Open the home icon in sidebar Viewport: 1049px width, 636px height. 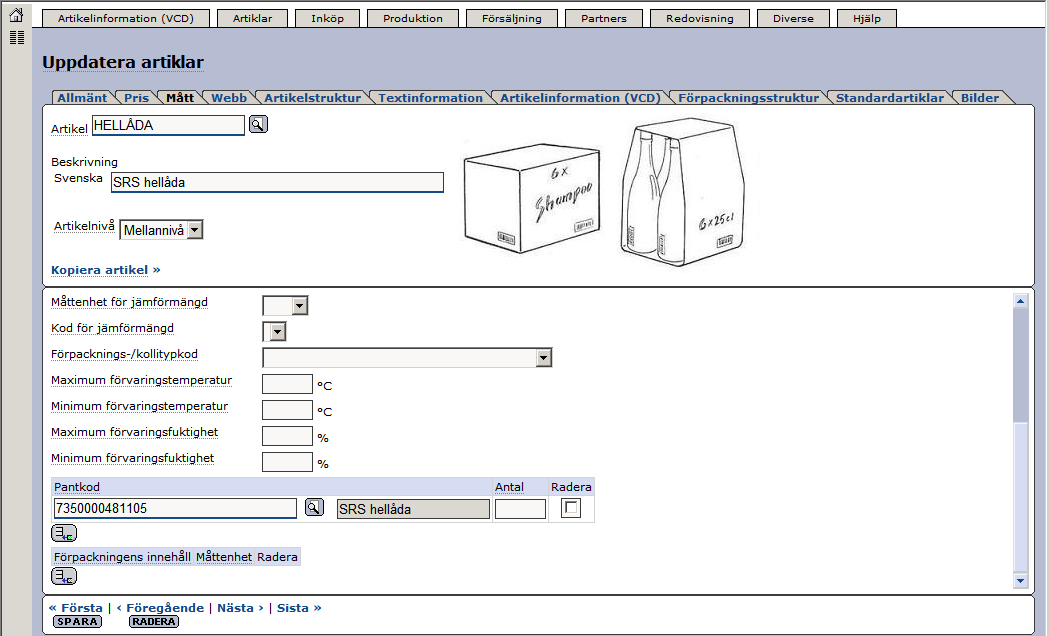[17, 15]
